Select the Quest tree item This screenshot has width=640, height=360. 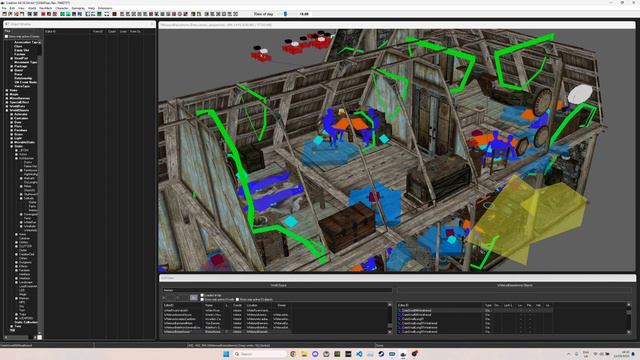coord(19,70)
